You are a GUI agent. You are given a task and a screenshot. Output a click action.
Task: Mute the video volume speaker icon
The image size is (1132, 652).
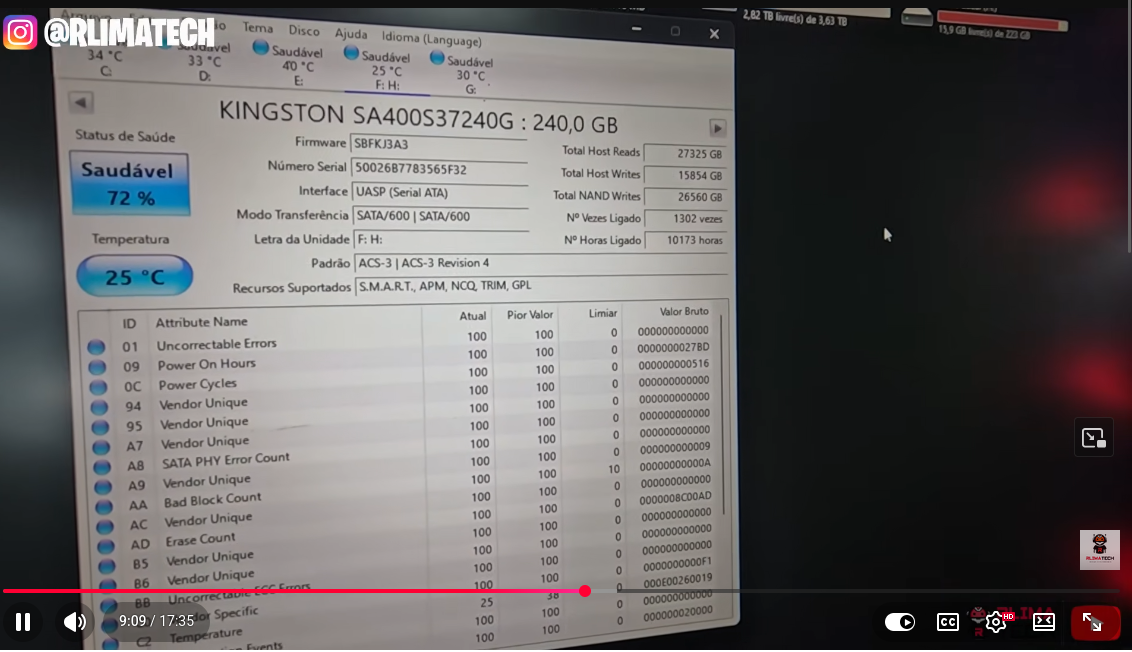click(x=74, y=622)
